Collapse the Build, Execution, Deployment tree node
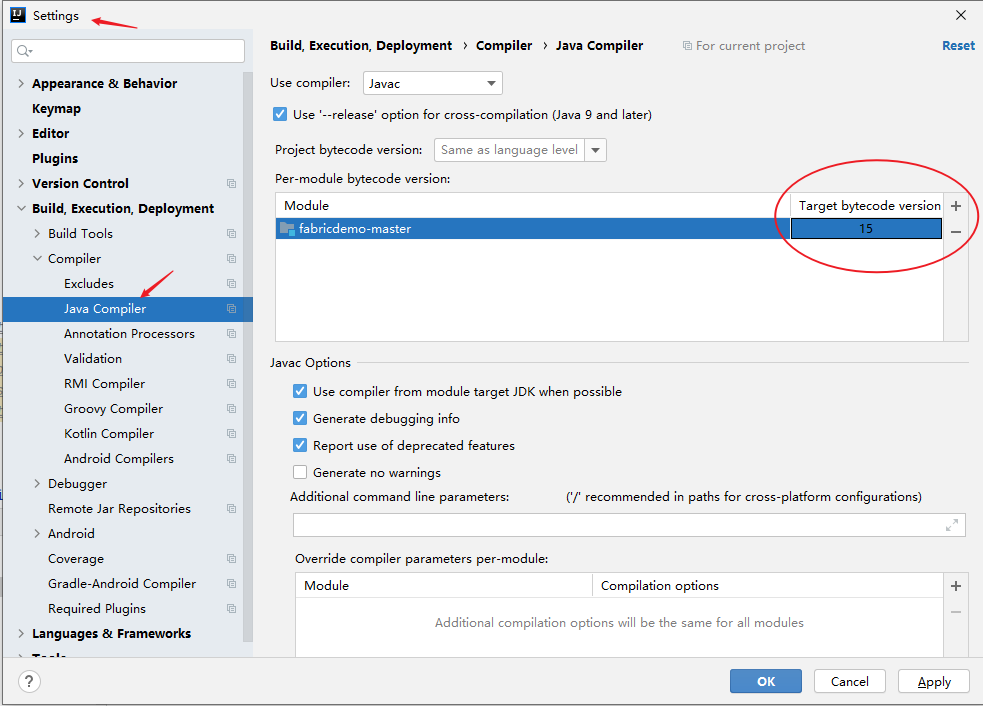This screenshot has height=706, width=983. (x=19, y=208)
